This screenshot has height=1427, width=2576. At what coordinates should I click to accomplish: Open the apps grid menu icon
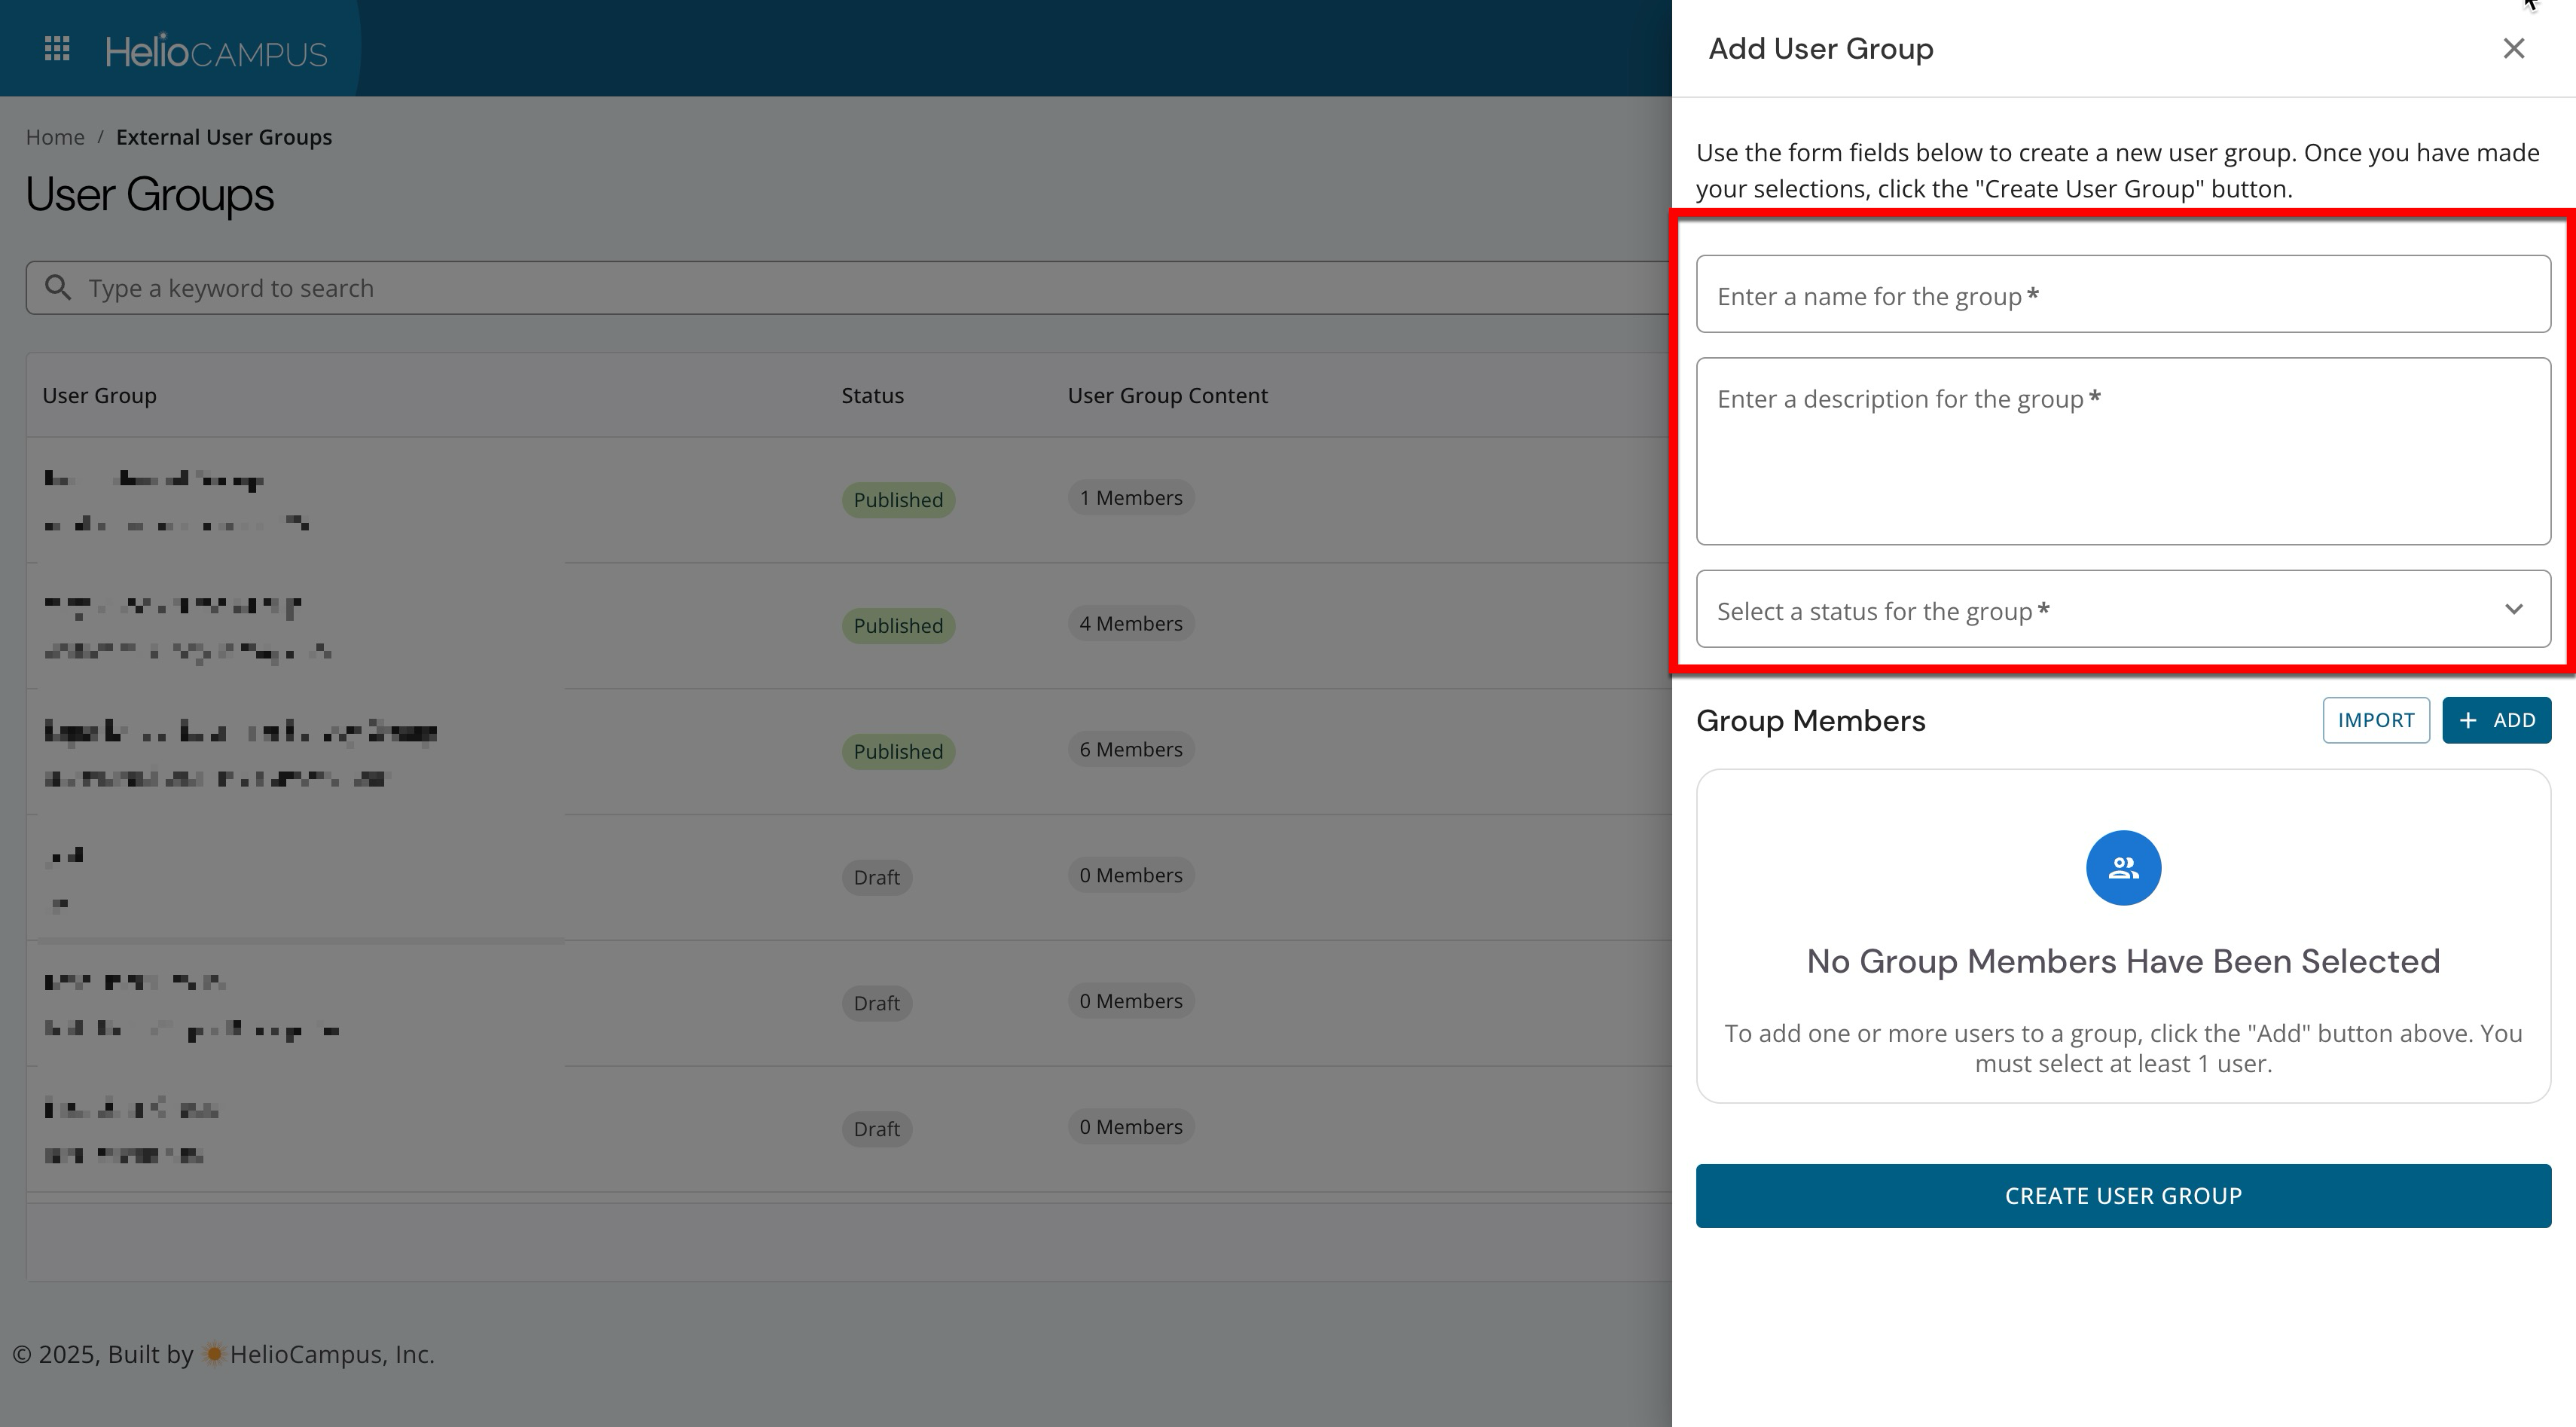click(57, 49)
